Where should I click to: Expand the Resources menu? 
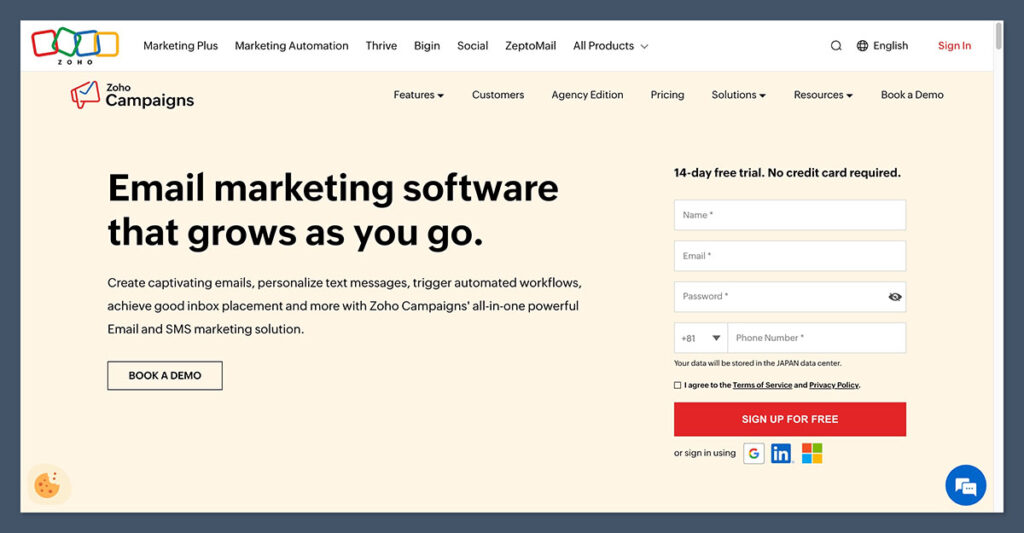pyautogui.click(x=823, y=95)
